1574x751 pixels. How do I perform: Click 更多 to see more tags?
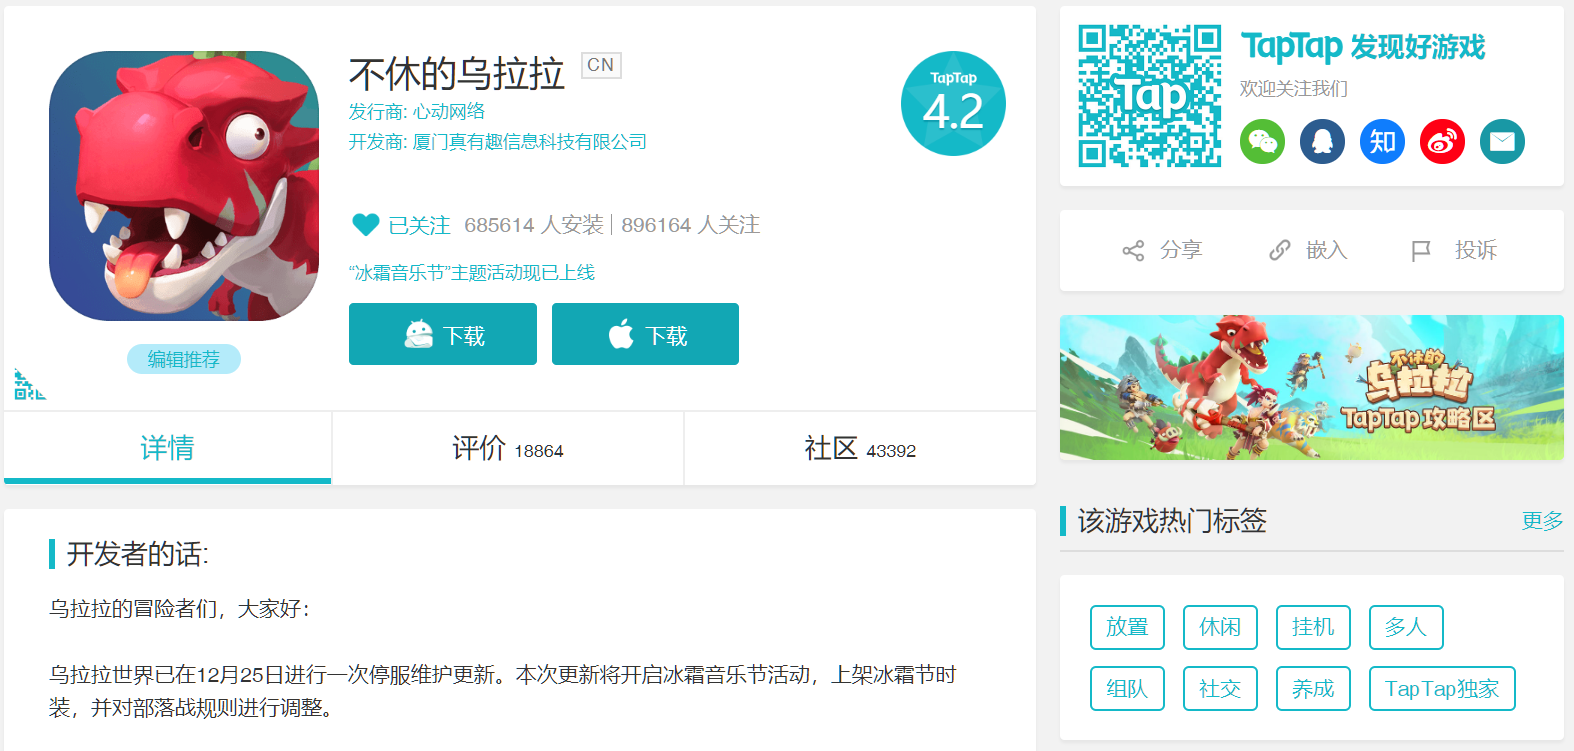click(x=1542, y=520)
